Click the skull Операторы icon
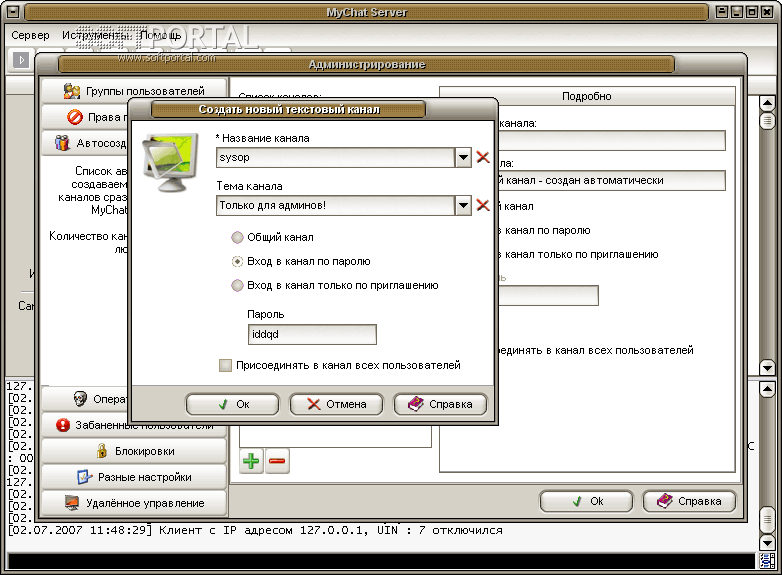Viewport: 782px width, 575px height. click(x=80, y=399)
